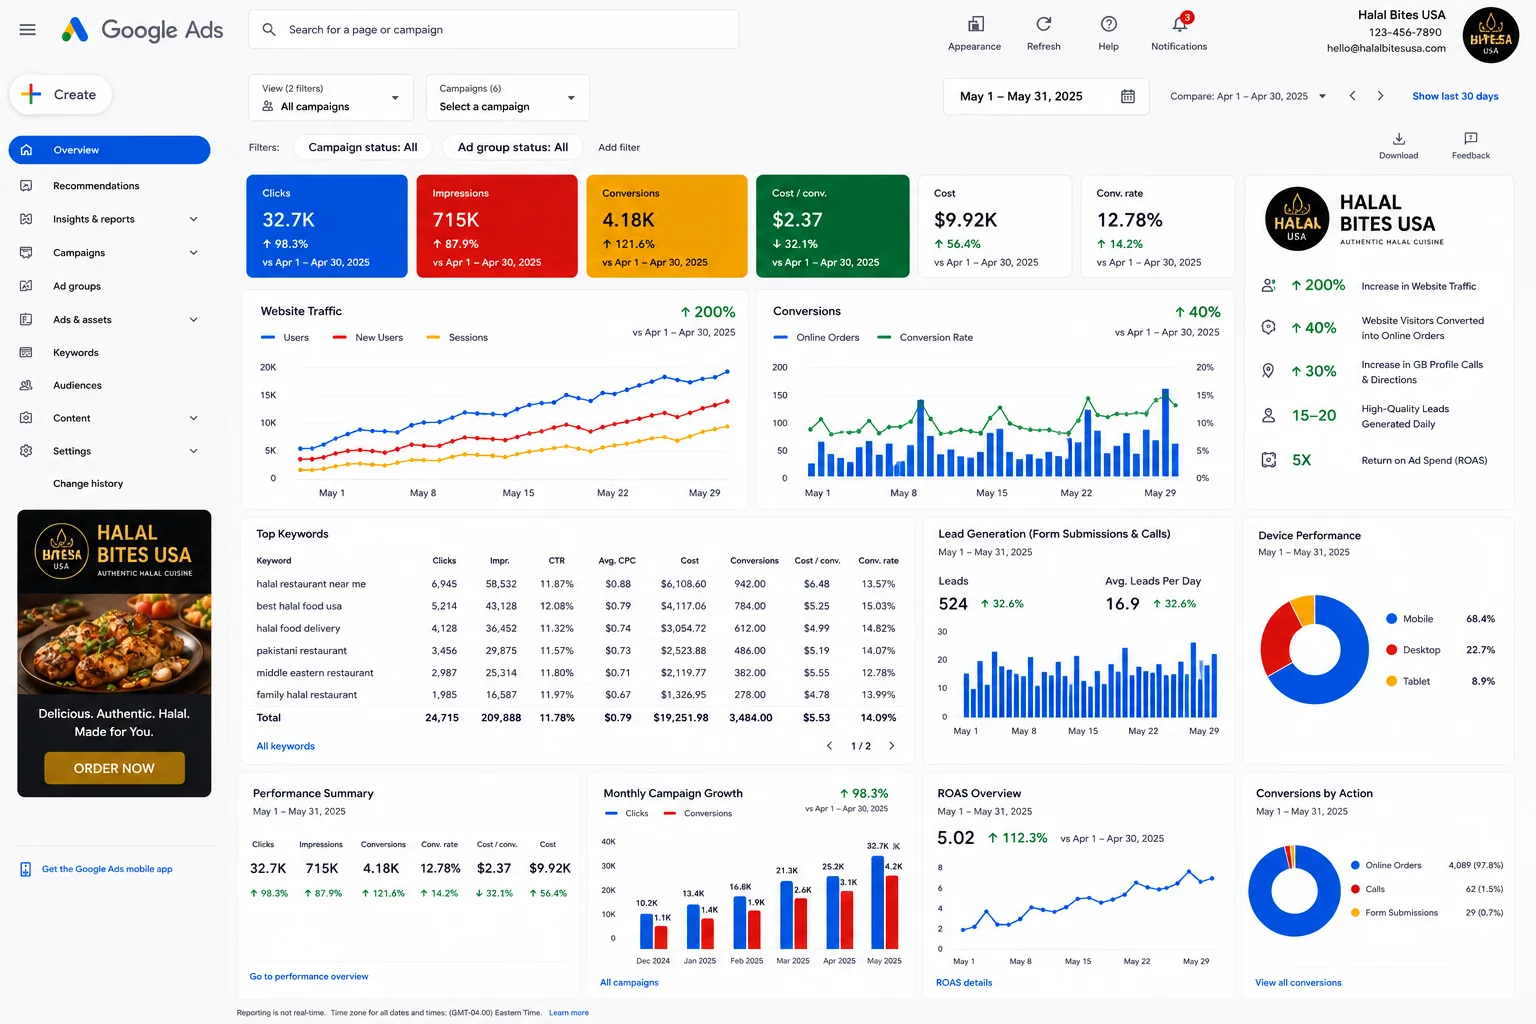Image resolution: width=1536 pixels, height=1024 pixels.
Task: Click the mobile app phone icon
Action: coord(26,869)
